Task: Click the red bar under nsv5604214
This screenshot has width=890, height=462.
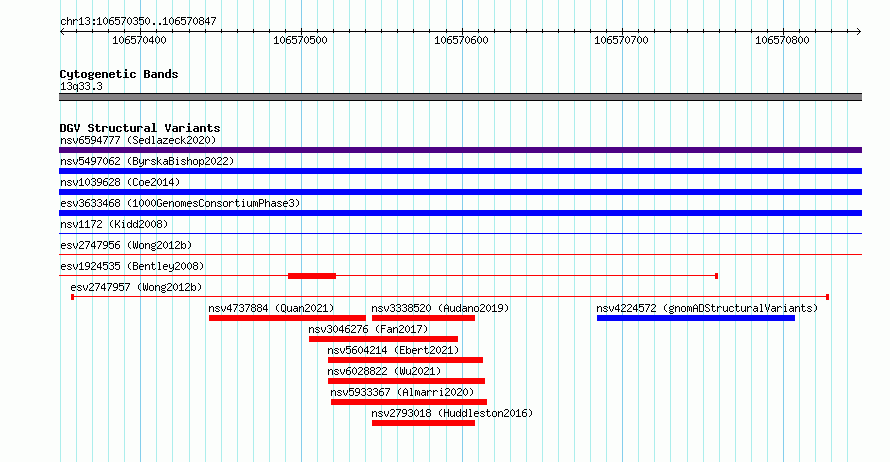Action: [405, 360]
